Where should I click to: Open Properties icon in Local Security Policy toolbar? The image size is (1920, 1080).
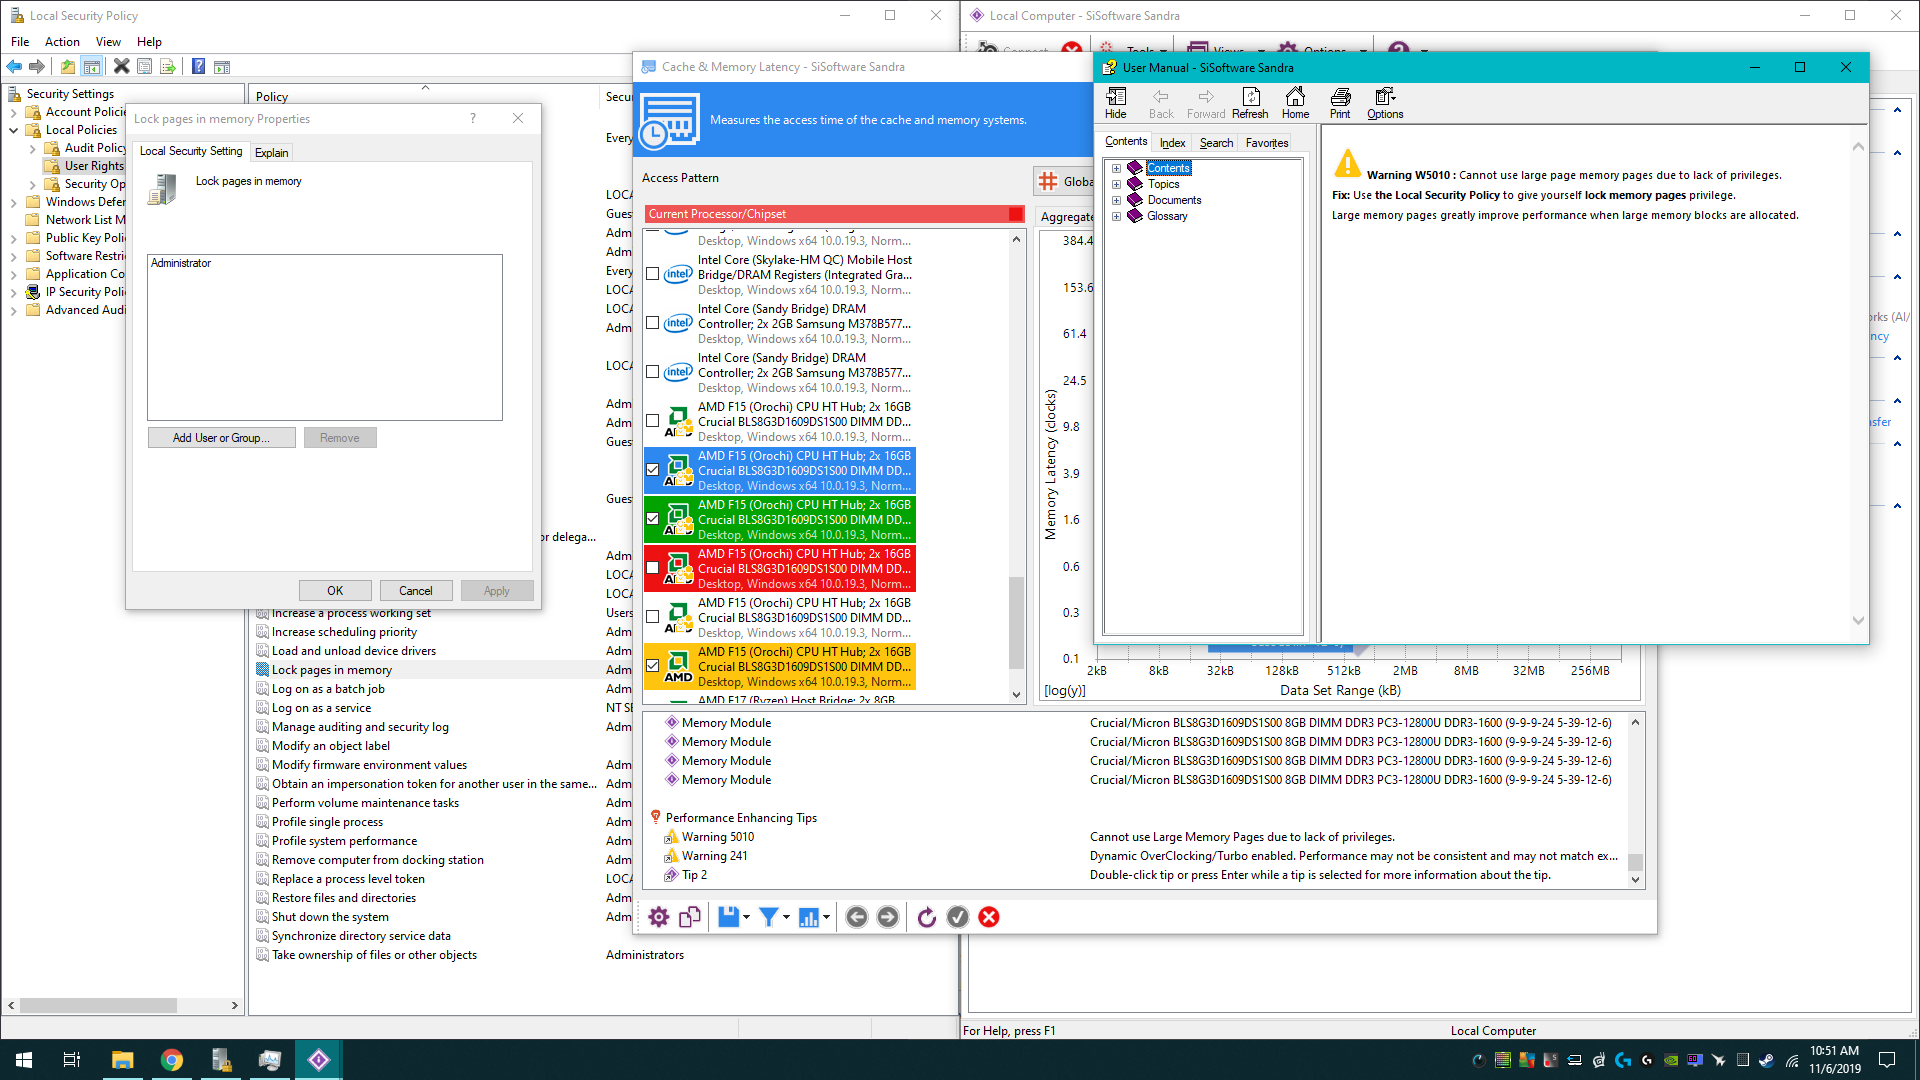(145, 67)
